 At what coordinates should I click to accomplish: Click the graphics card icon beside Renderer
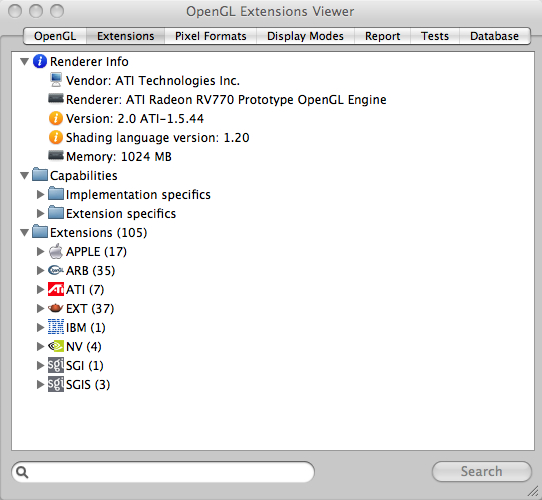coord(56,99)
